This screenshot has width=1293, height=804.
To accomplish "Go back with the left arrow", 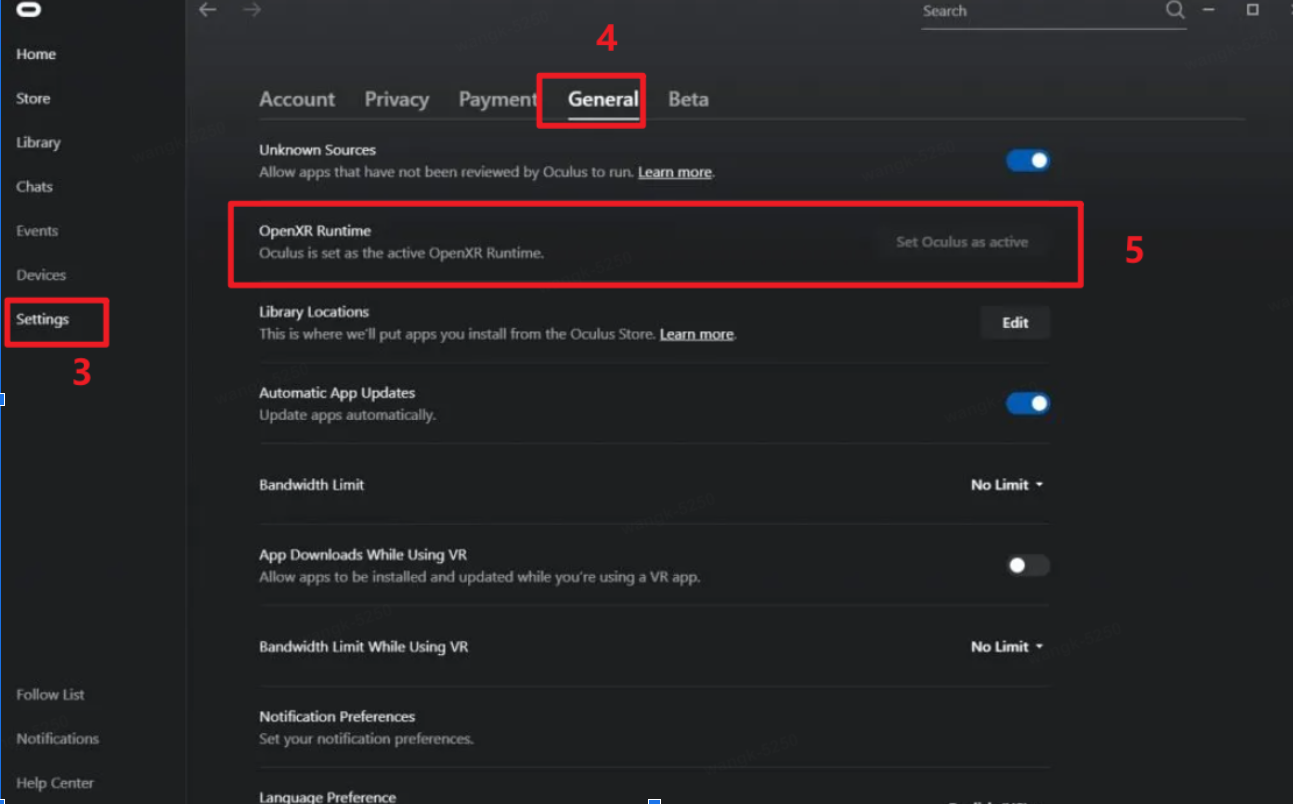I will 208,10.
